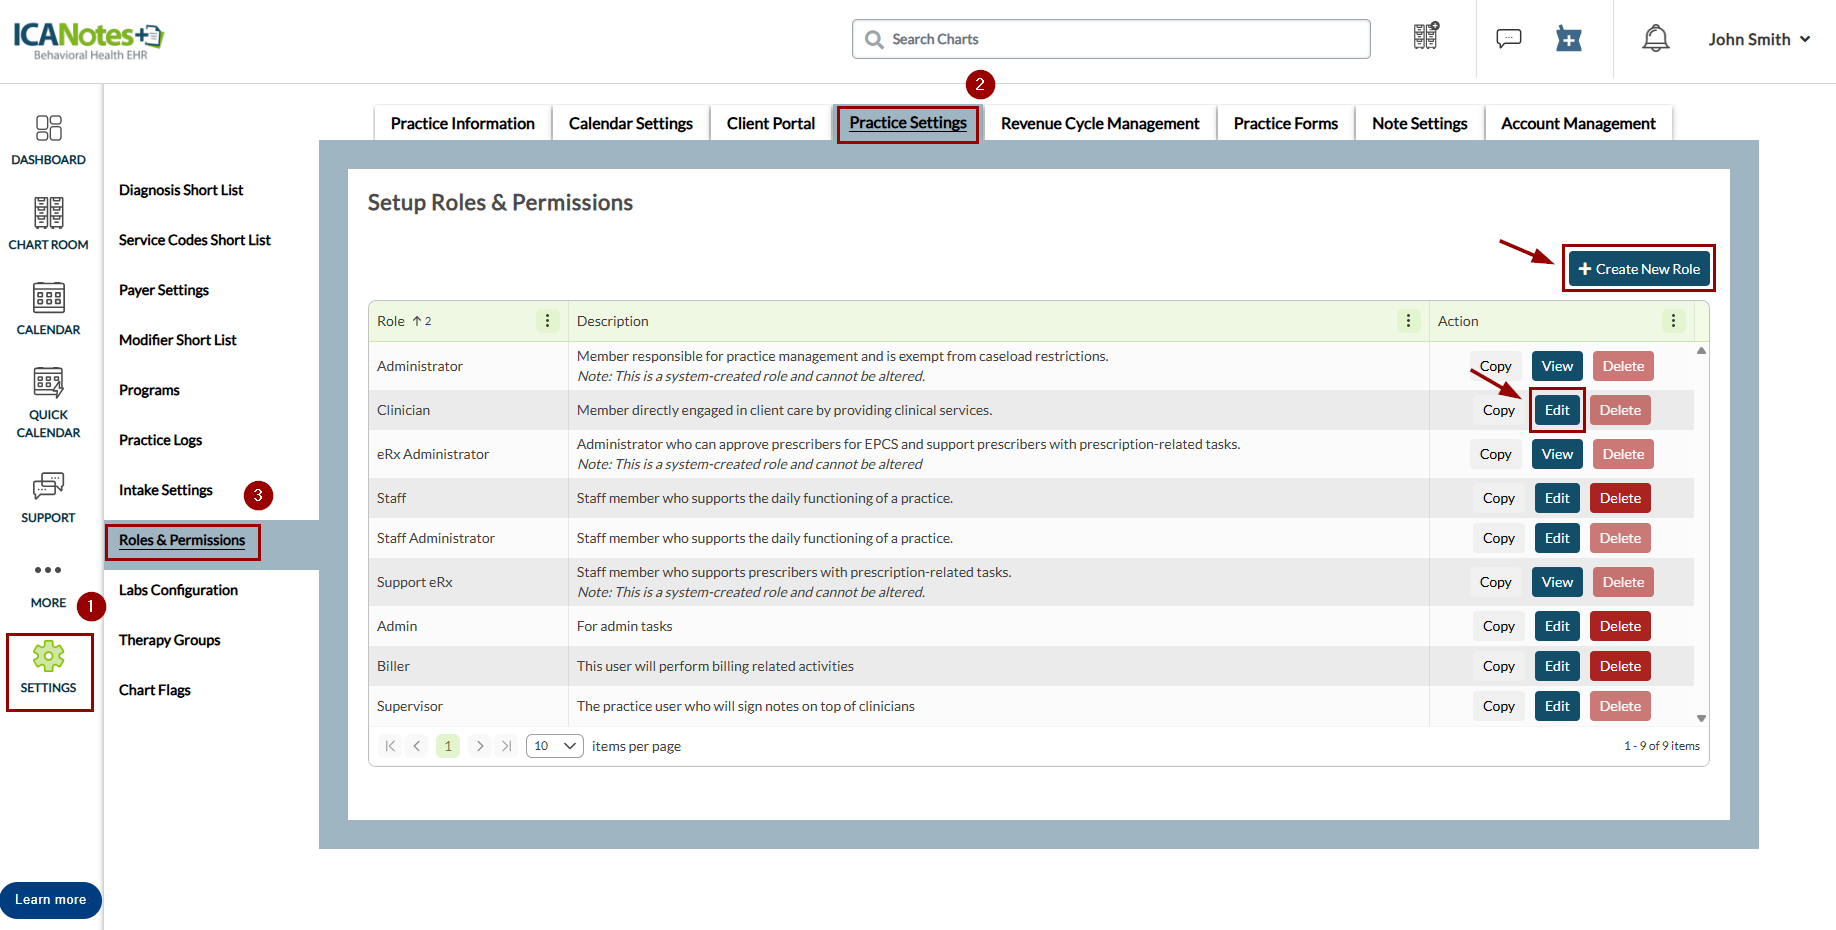Edit the Staff Administrator role
The width and height of the screenshot is (1836, 930).
tap(1557, 538)
